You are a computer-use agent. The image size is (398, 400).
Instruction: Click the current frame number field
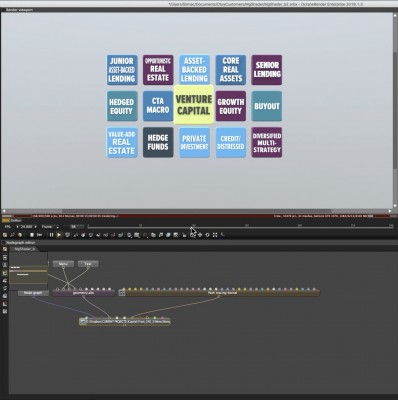pos(74,227)
